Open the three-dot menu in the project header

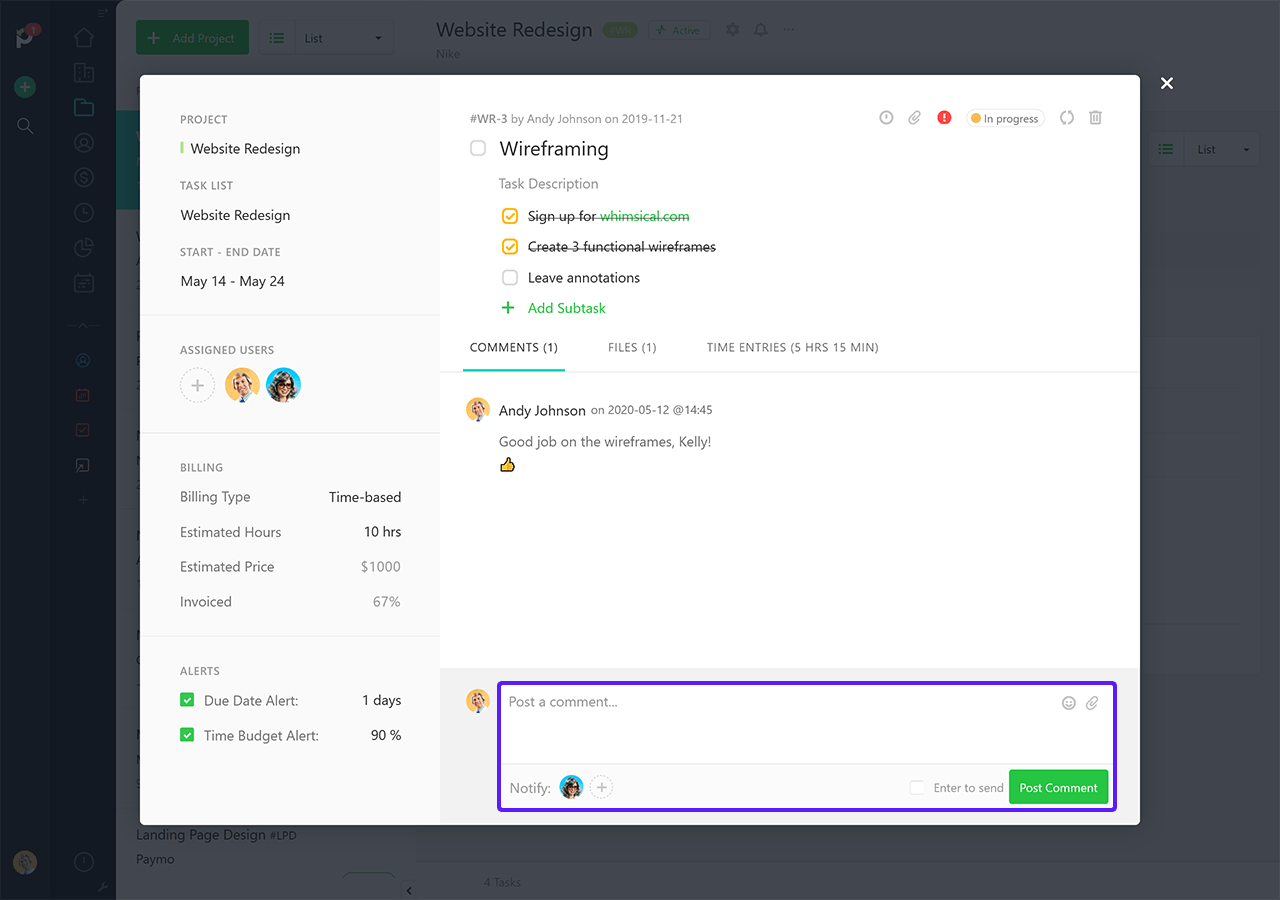coord(789,30)
